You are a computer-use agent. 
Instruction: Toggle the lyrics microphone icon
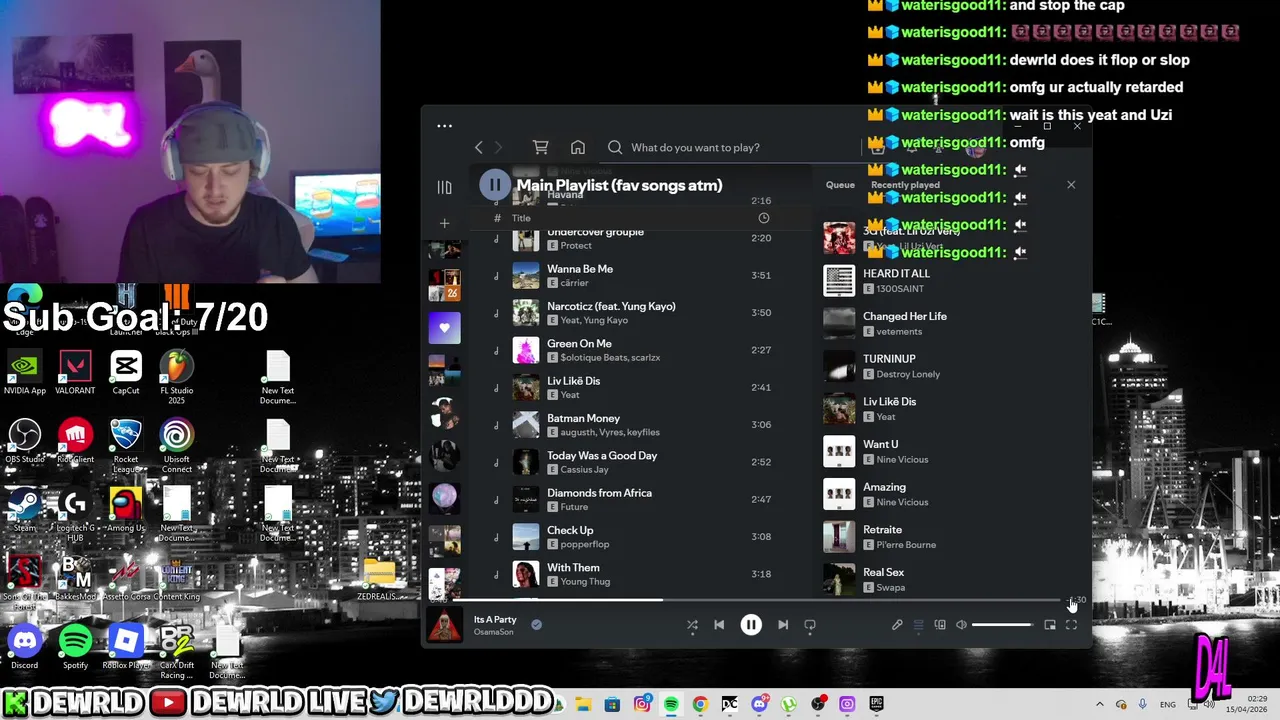pyautogui.click(x=897, y=625)
